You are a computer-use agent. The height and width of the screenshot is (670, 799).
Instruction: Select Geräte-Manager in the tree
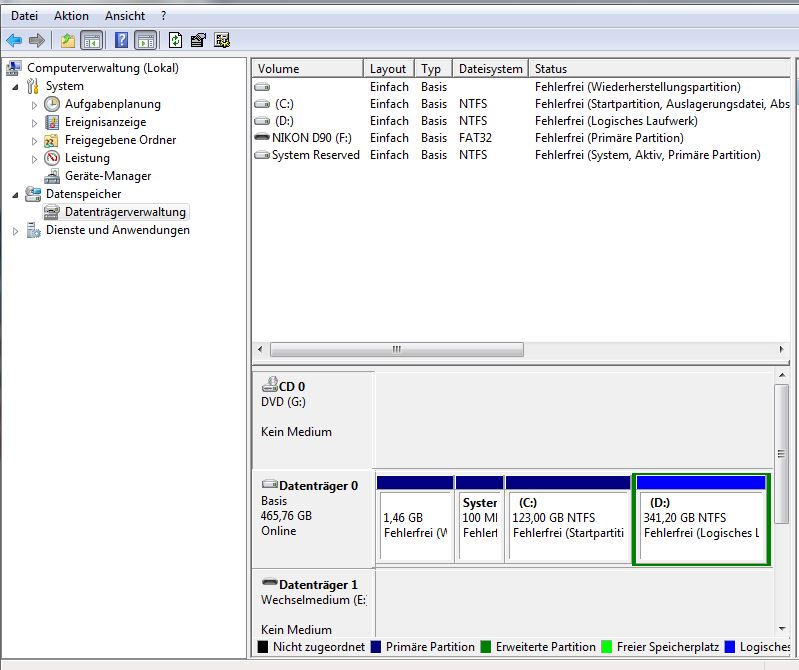(108, 176)
